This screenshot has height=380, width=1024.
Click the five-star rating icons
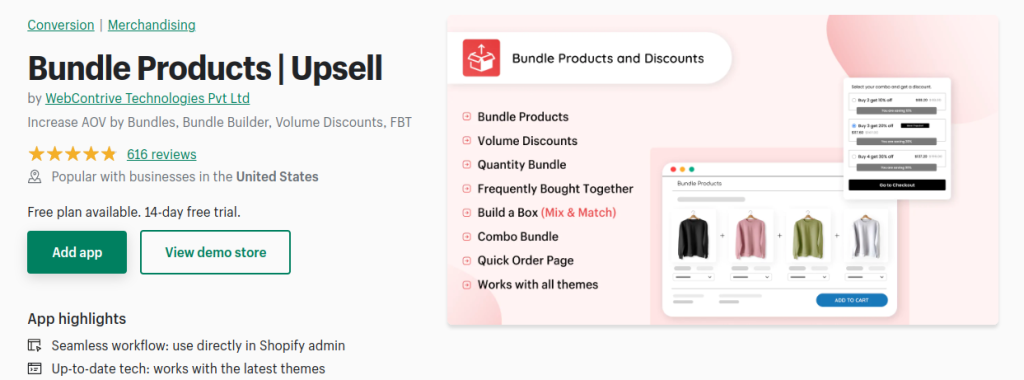pos(72,154)
